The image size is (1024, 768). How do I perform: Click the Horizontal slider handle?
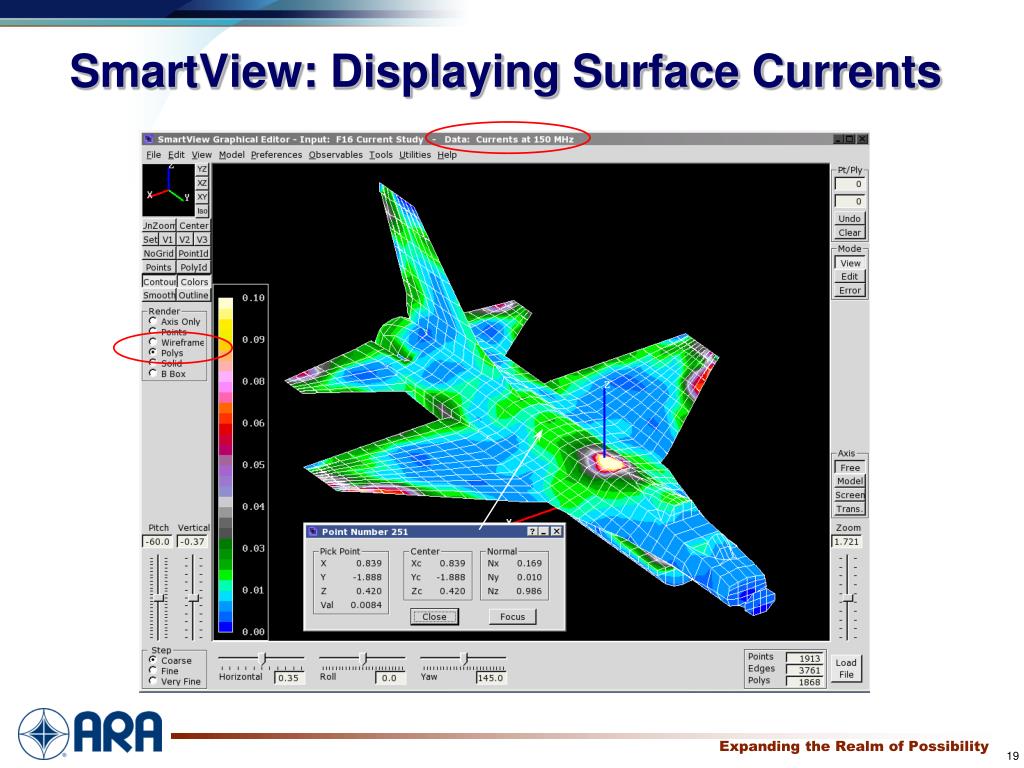point(263,658)
